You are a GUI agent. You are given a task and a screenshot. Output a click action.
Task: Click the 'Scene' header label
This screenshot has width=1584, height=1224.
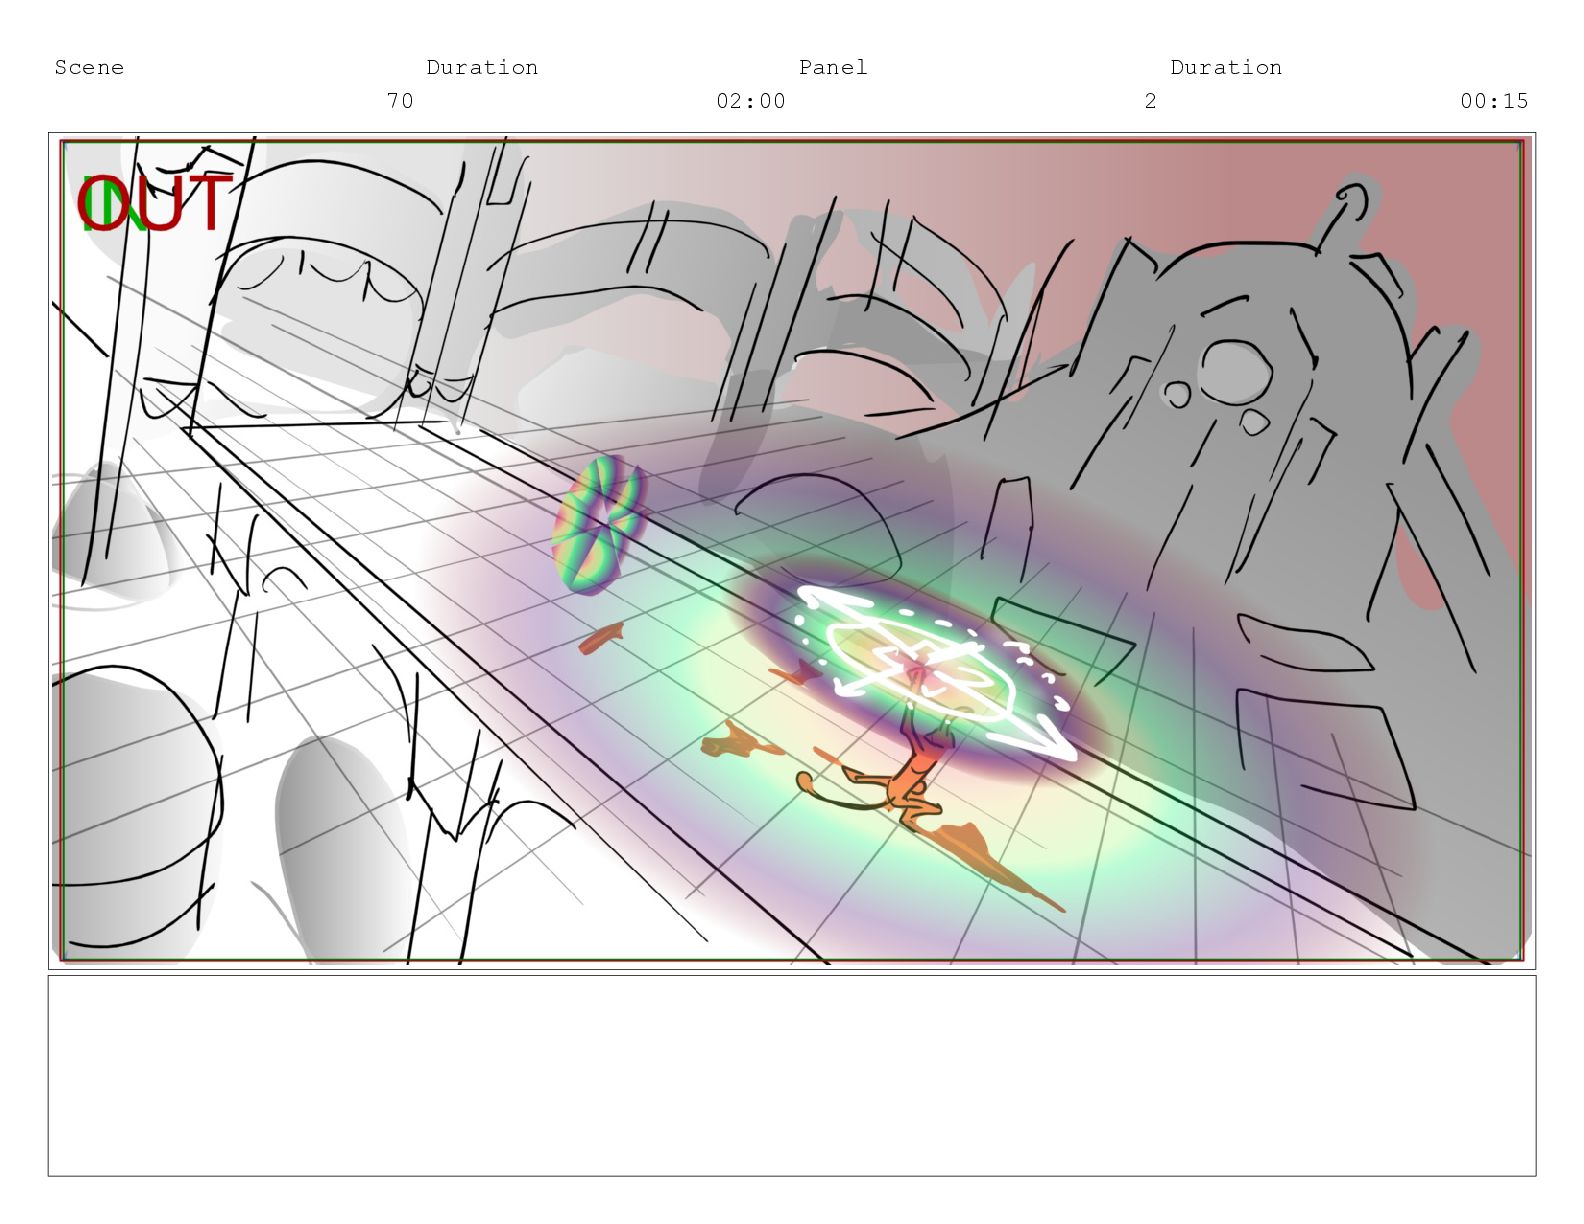[x=89, y=67]
